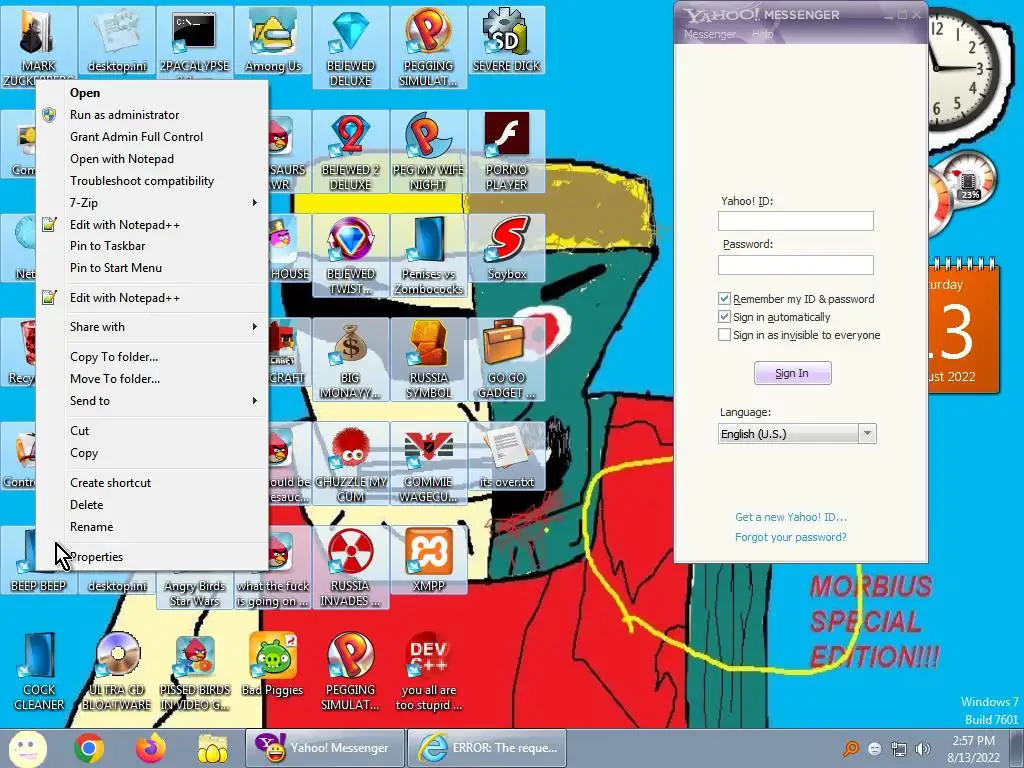Open the folder with eggs taskbar icon
Screen dimensions: 1024x768
pos(212,748)
